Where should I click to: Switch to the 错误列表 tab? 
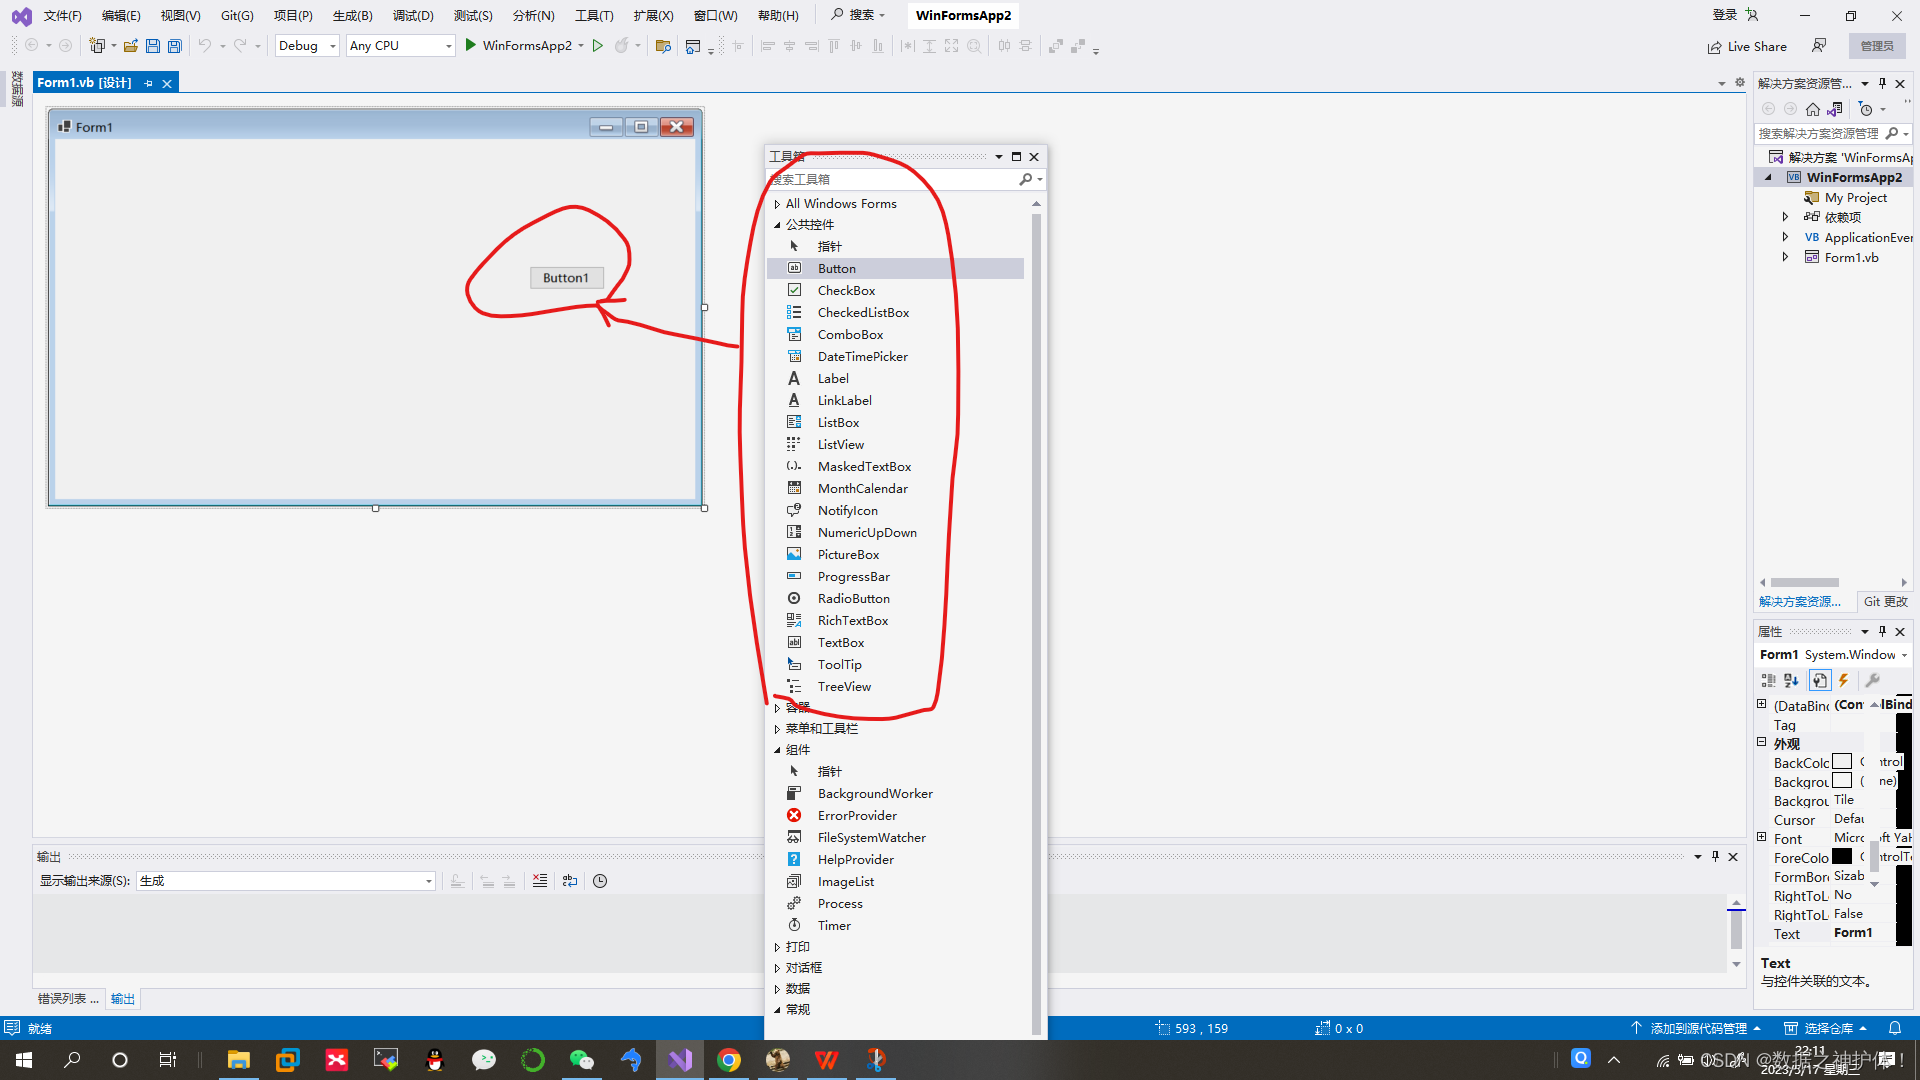pos(68,998)
